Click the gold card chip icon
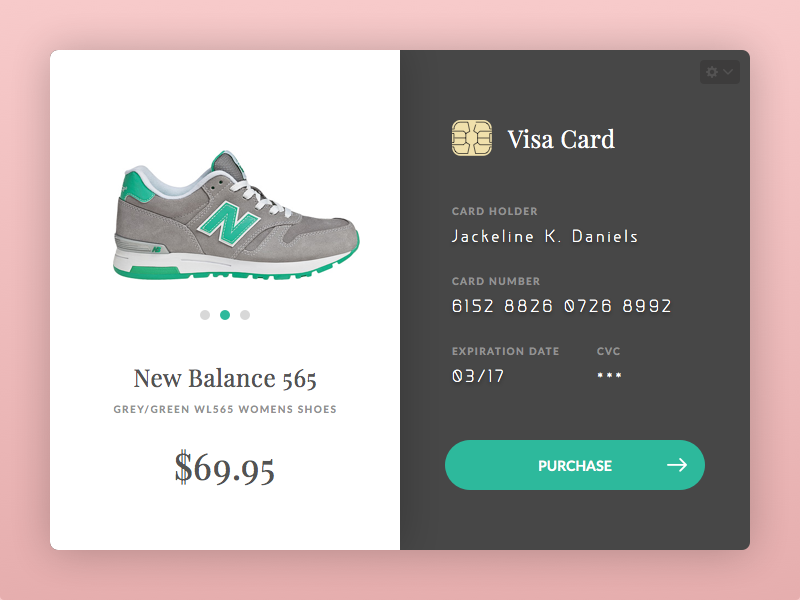800x600 pixels. tap(471, 138)
